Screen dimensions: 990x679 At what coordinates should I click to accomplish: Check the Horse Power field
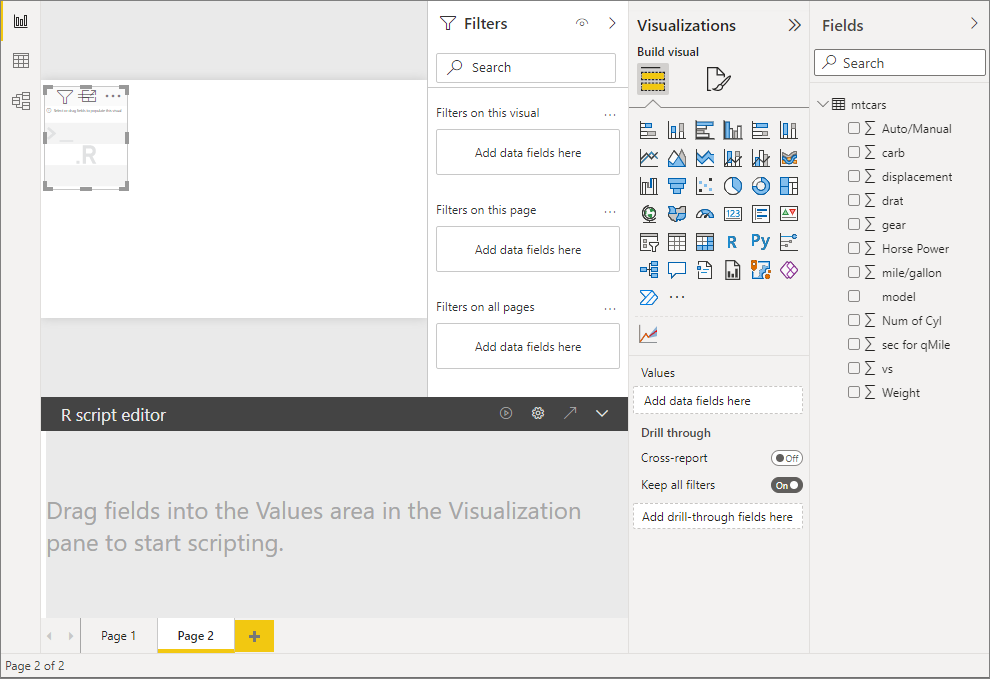pos(855,248)
